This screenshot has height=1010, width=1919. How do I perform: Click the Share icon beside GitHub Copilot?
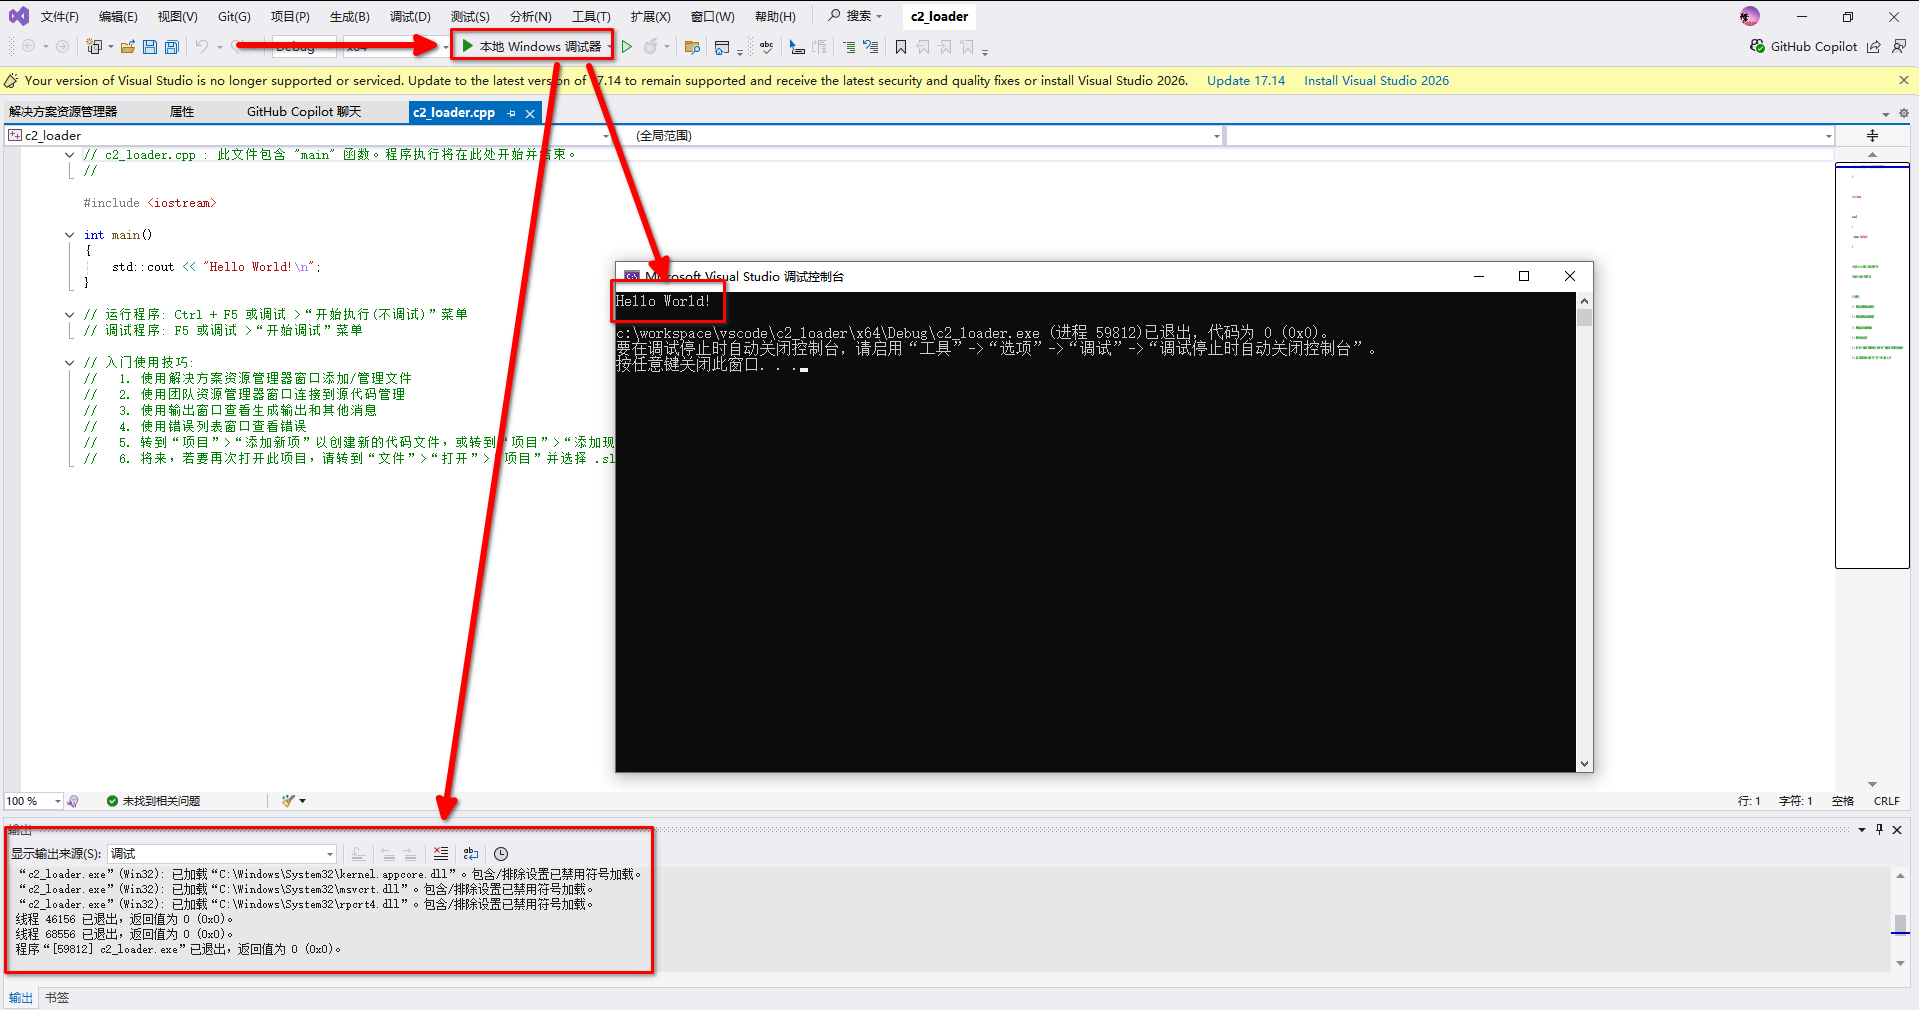[x=1874, y=47]
